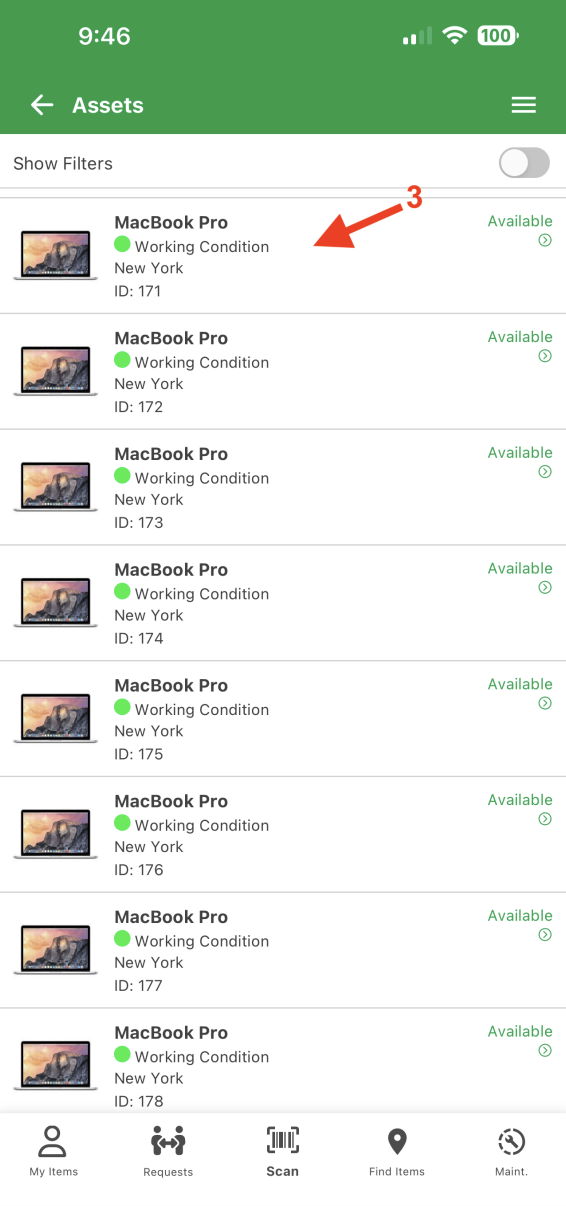This screenshot has width=566, height=1206.
Task: Tap the Show Filters label
Action: coord(63,163)
